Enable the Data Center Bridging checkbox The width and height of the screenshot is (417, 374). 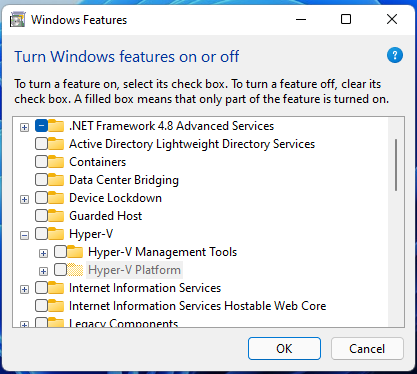click(41, 180)
